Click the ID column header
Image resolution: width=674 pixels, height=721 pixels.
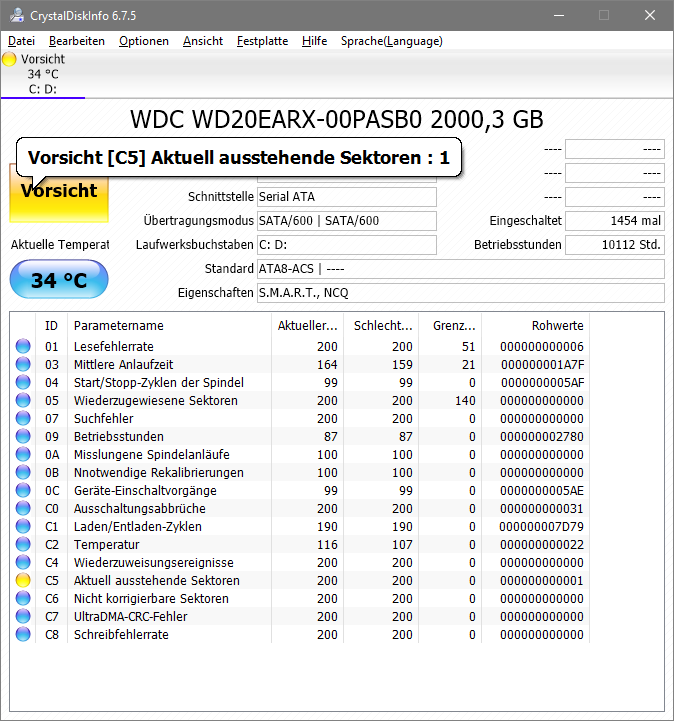pos(51,326)
